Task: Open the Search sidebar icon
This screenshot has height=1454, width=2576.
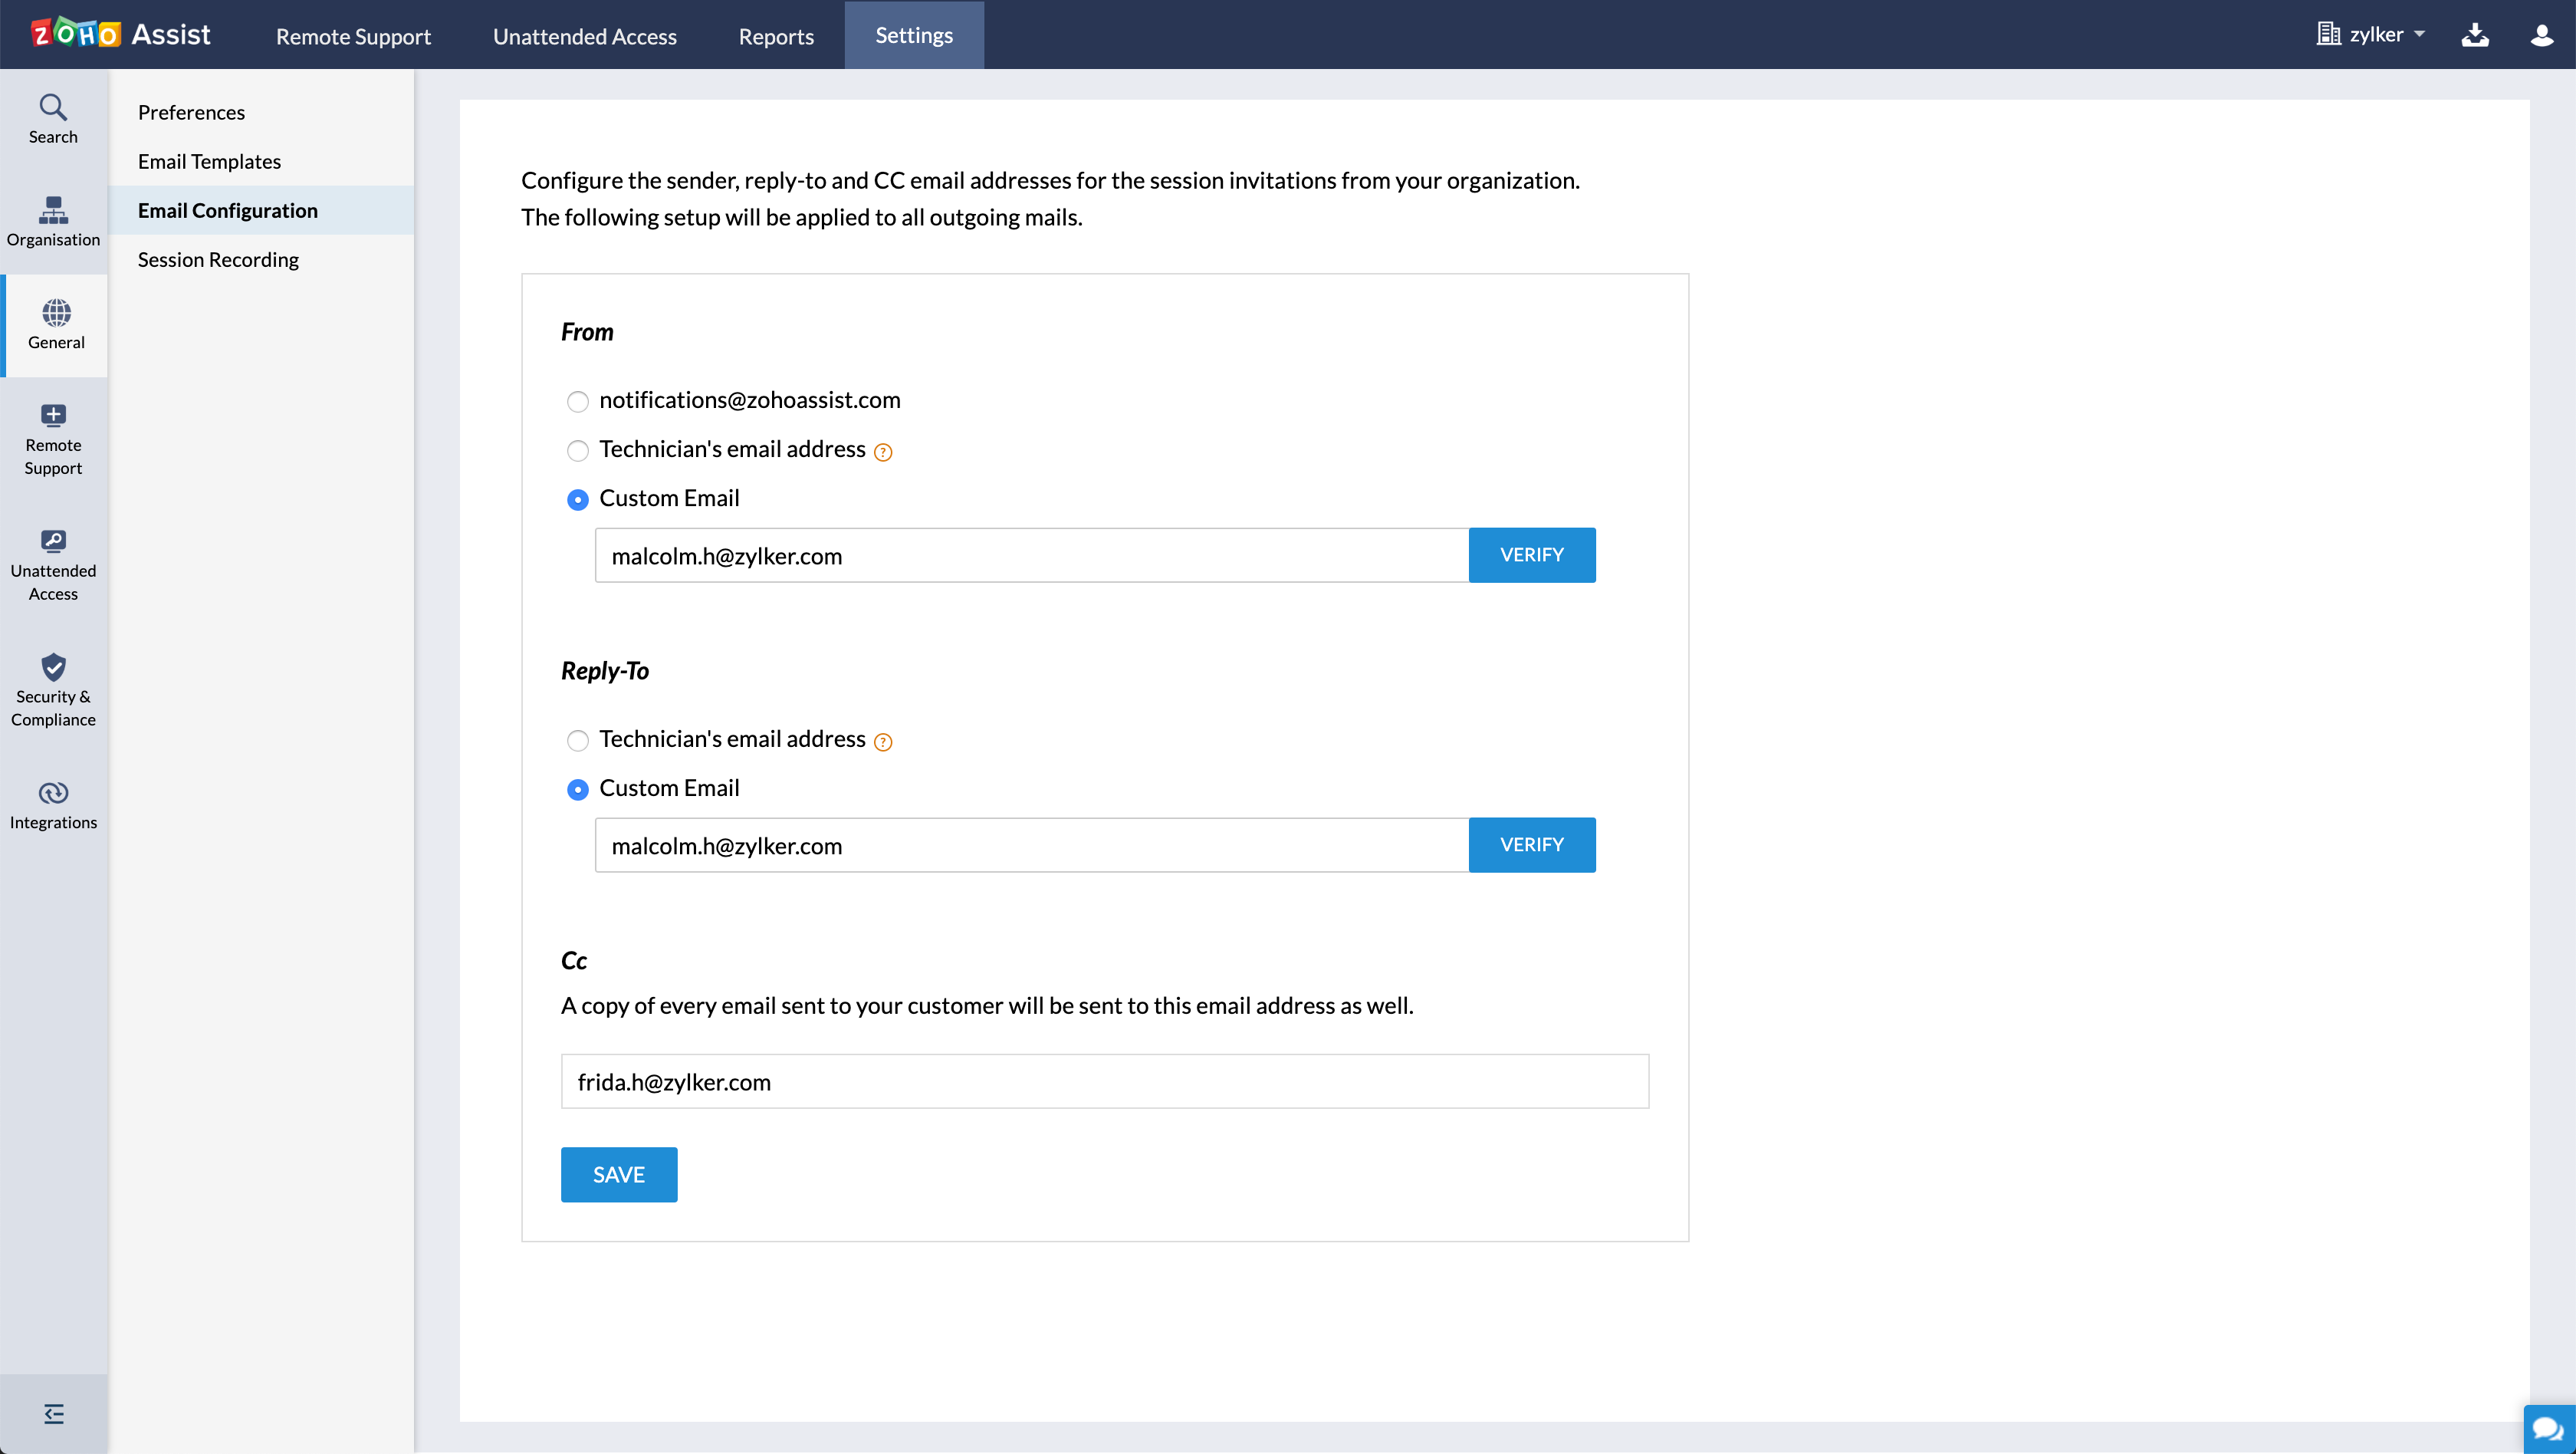Action: pyautogui.click(x=53, y=119)
